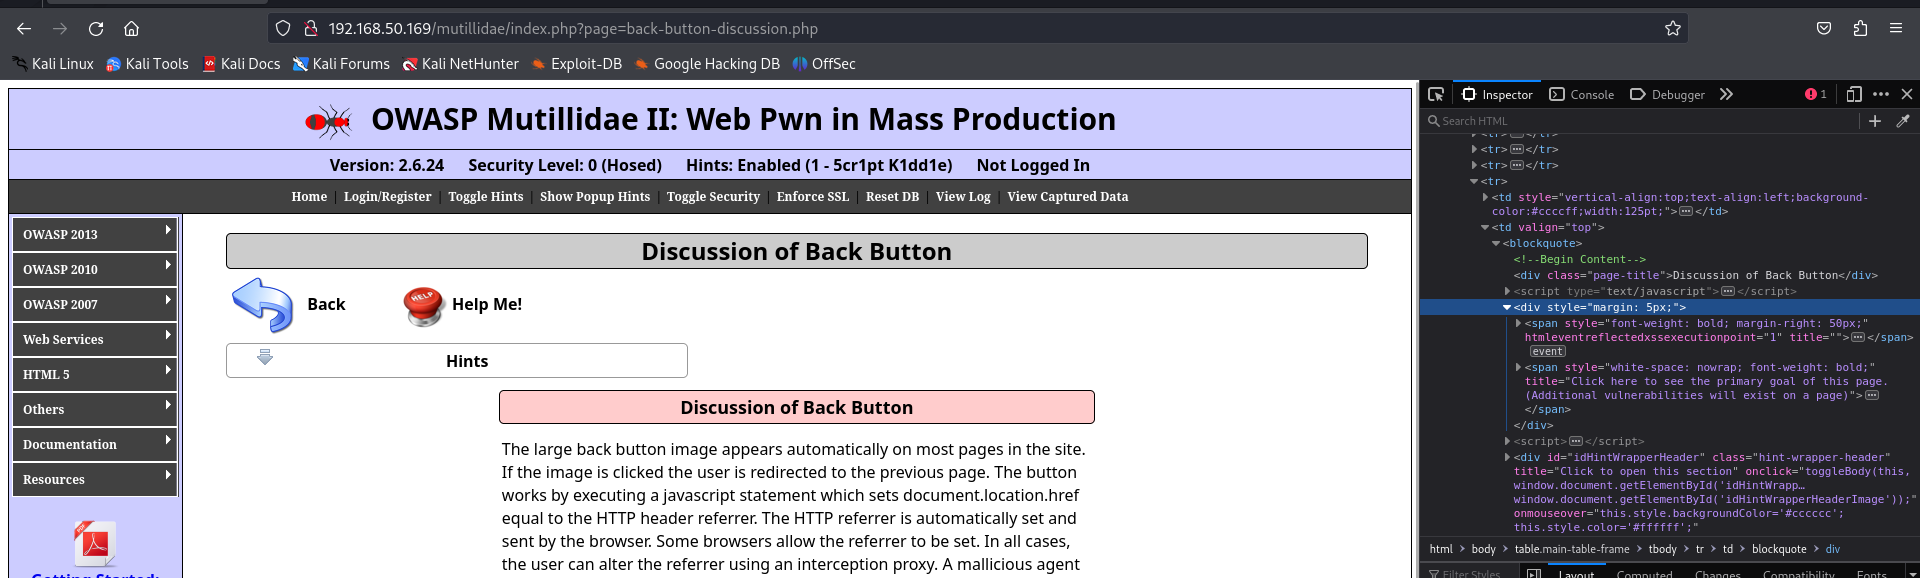Open the Pocket save icon
The width and height of the screenshot is (1920, 578).
[1824, 29]
